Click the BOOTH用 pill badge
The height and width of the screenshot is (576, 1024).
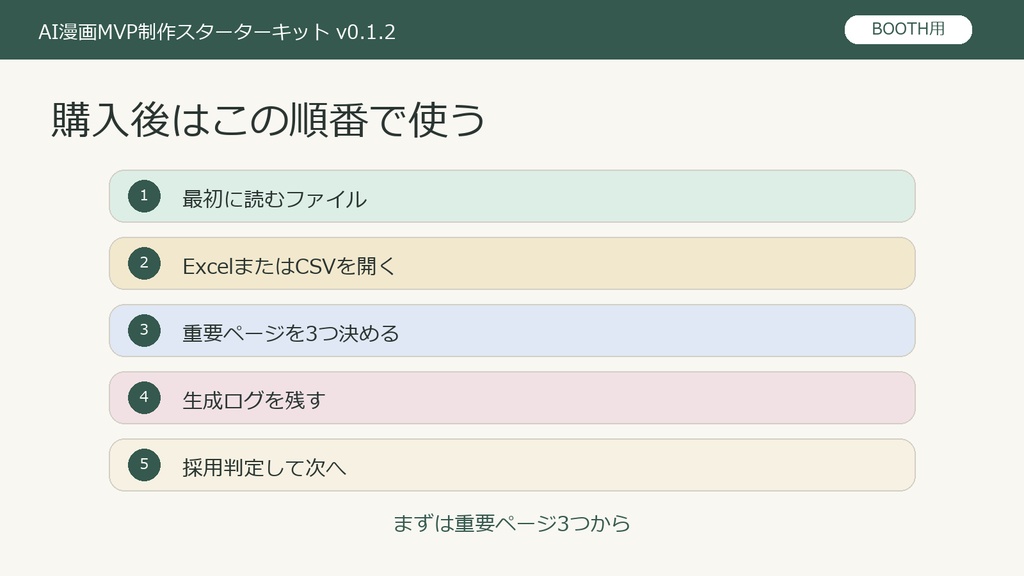[908, 29]
